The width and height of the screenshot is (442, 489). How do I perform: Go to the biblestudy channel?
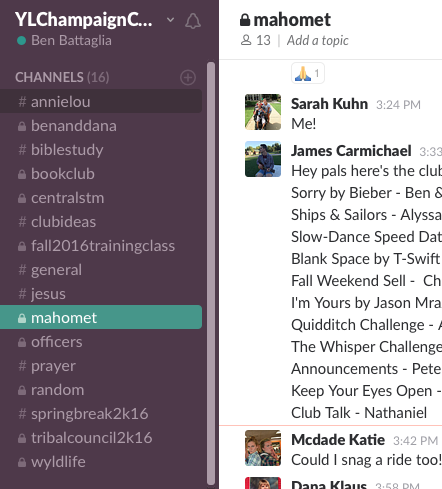[101, 150]
